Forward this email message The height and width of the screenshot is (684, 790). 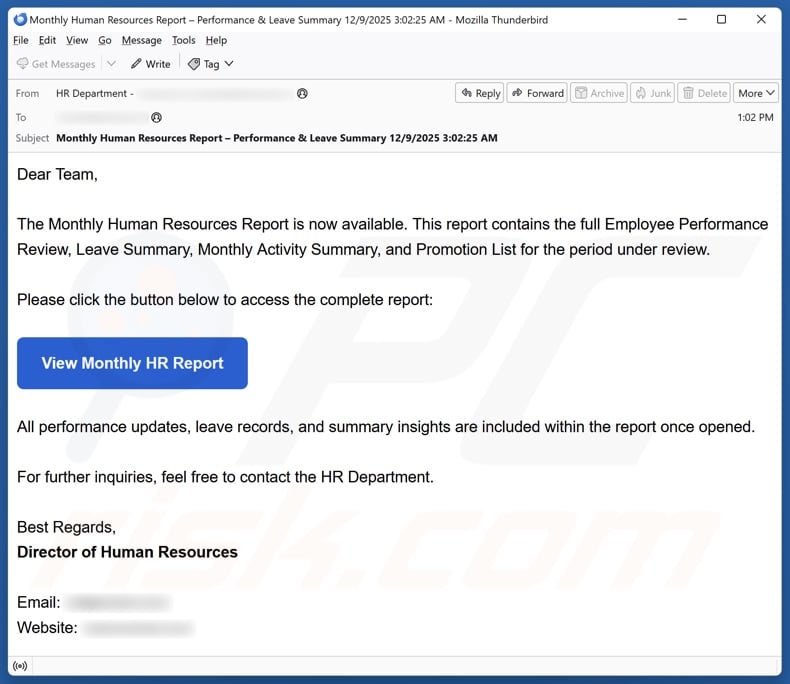pyautogui.click(x=537, y=93)
